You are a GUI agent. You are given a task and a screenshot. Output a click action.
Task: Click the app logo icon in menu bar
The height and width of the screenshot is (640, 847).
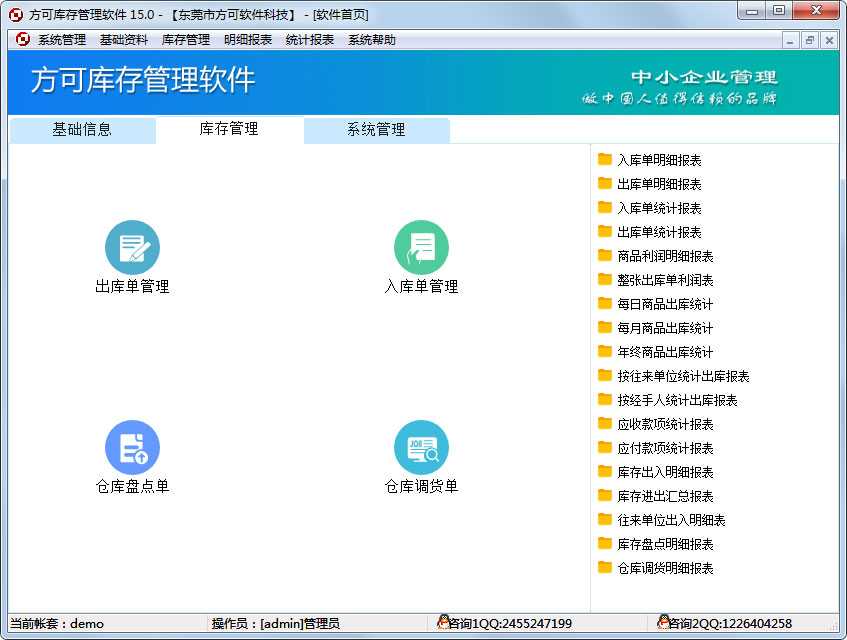[22, 40]
